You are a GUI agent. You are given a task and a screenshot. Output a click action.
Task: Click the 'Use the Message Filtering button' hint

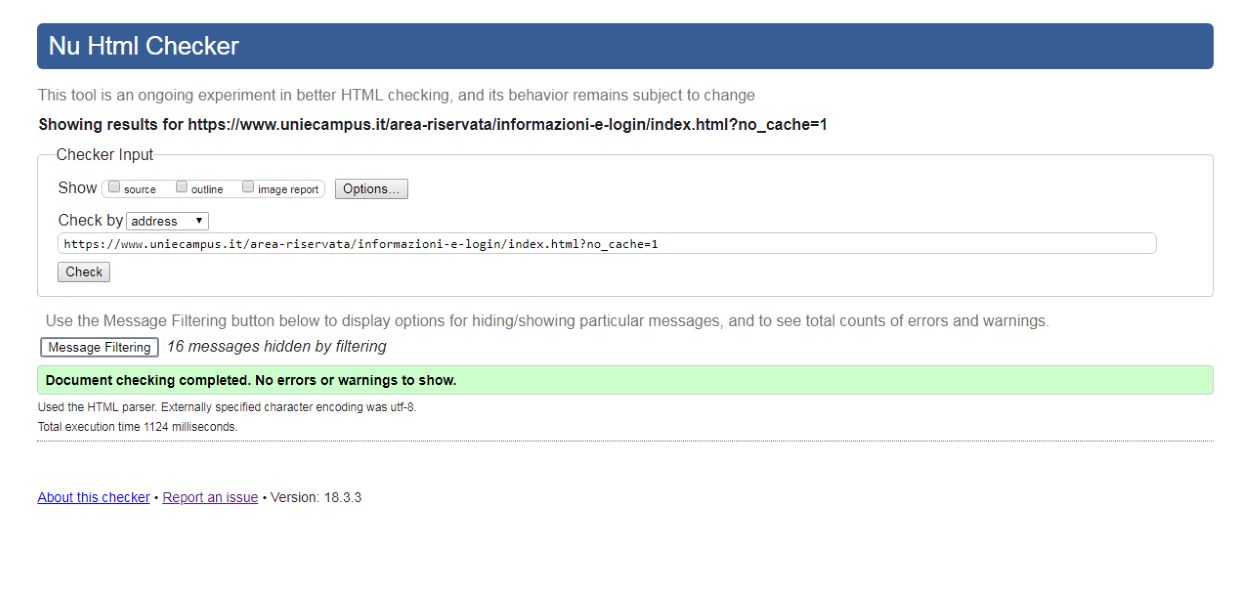[547, 321]
